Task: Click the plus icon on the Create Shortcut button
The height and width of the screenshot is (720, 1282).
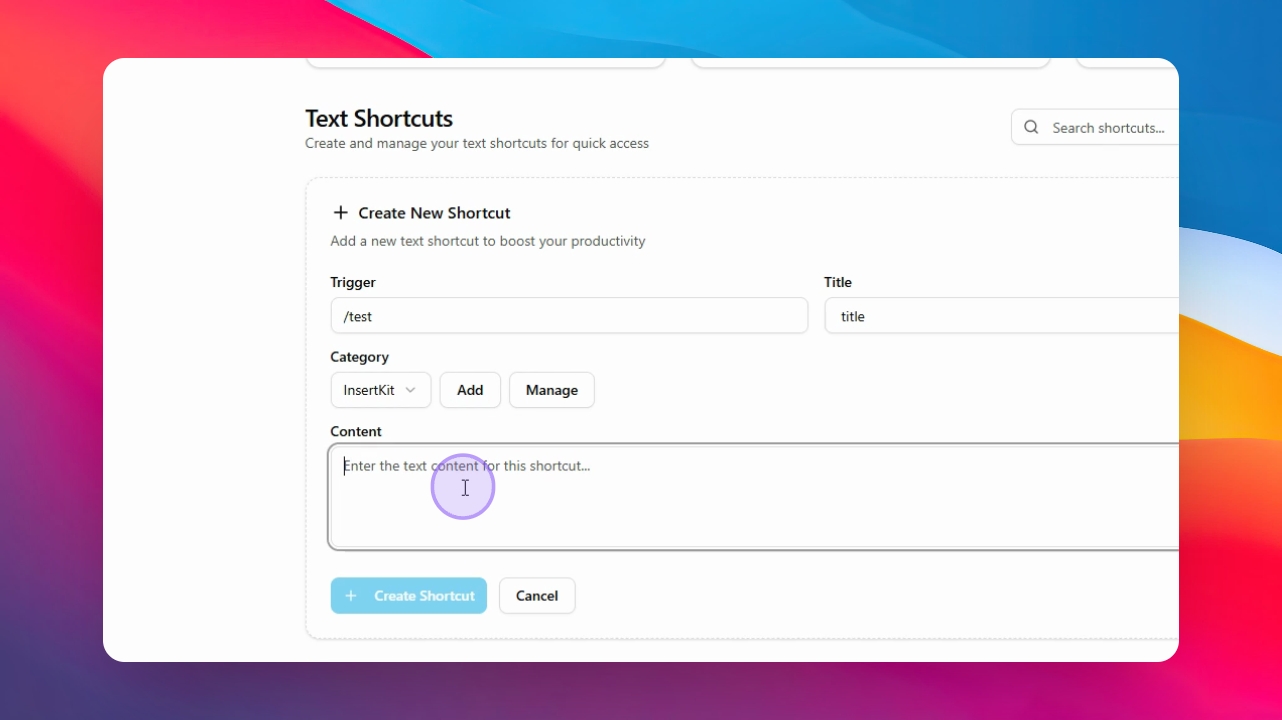Action: point(351,596)
